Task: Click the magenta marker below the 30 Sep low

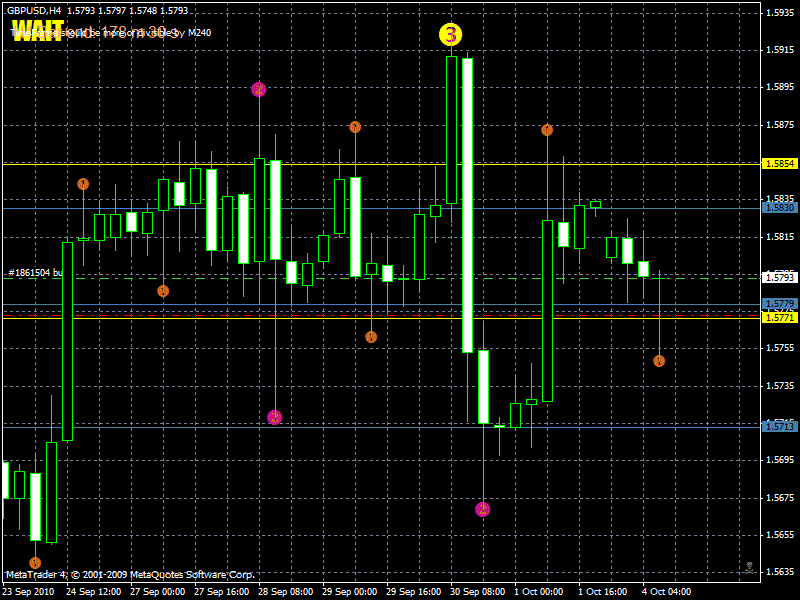Action: (x=483, y=508)
